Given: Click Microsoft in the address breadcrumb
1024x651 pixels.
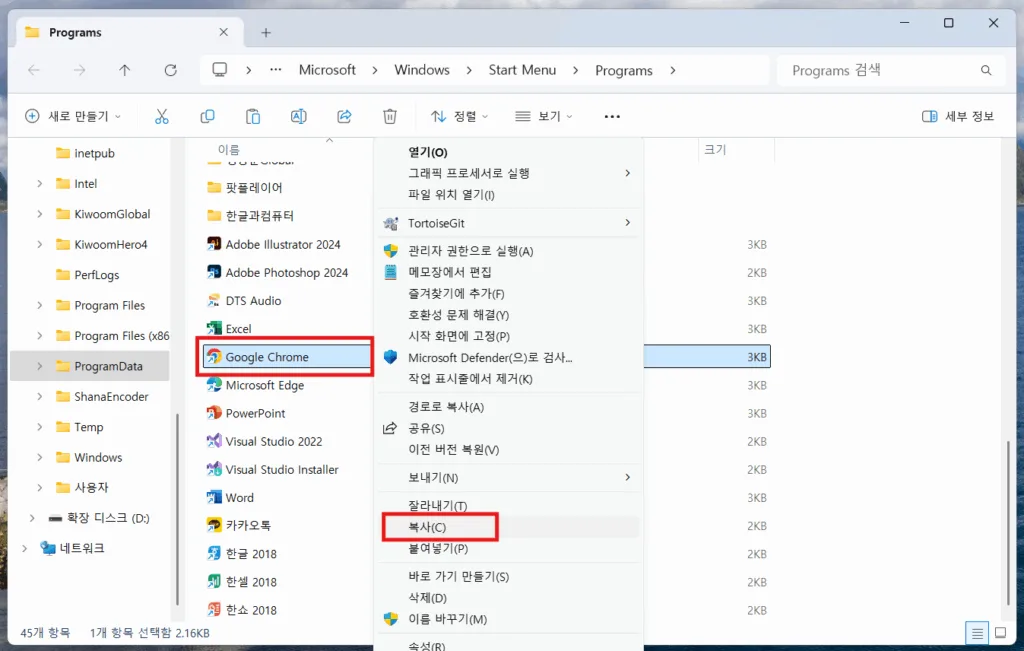Looking at the screenshot, I should (327, 69).
